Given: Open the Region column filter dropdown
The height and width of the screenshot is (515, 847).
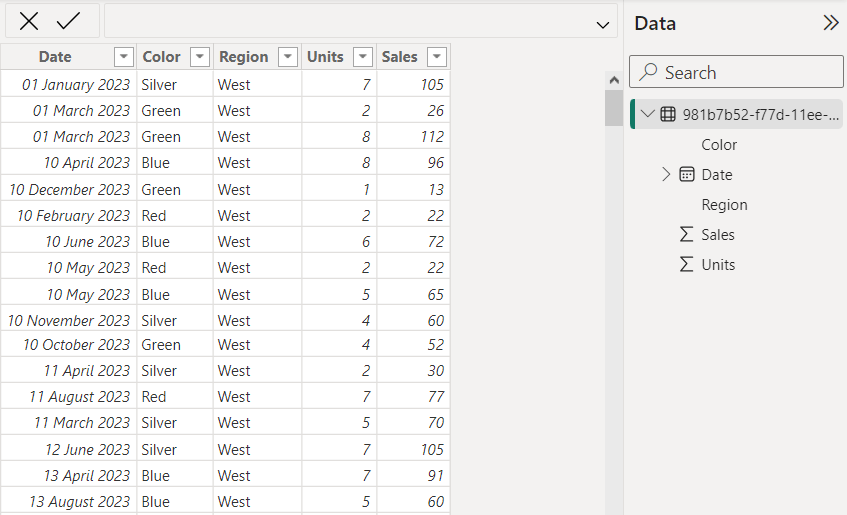Looking at the screenshot, I should pyautogui.click(x=288, y=56).
